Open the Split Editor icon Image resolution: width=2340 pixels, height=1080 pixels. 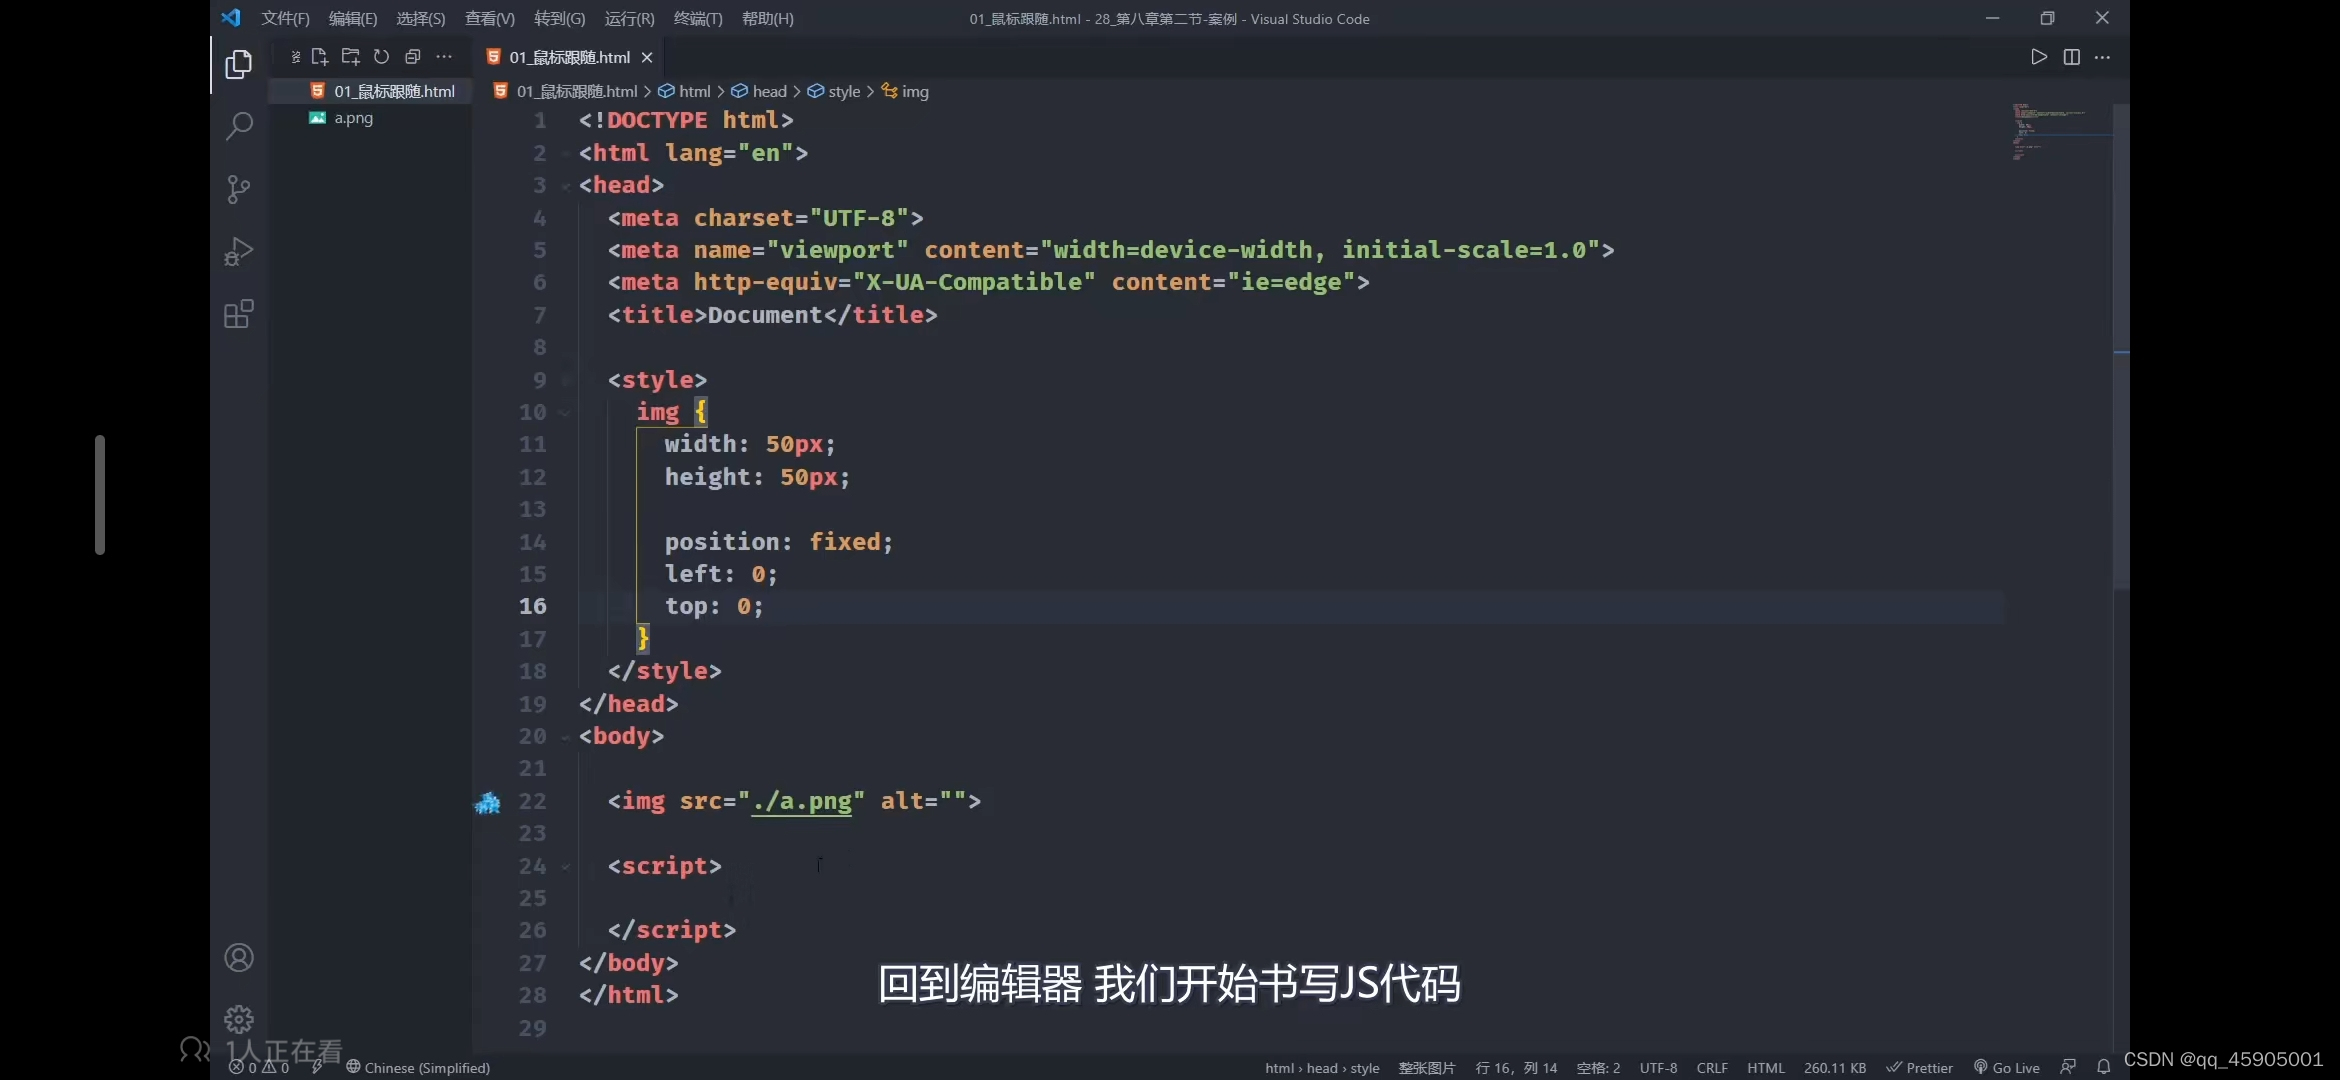coord(2071,57)
